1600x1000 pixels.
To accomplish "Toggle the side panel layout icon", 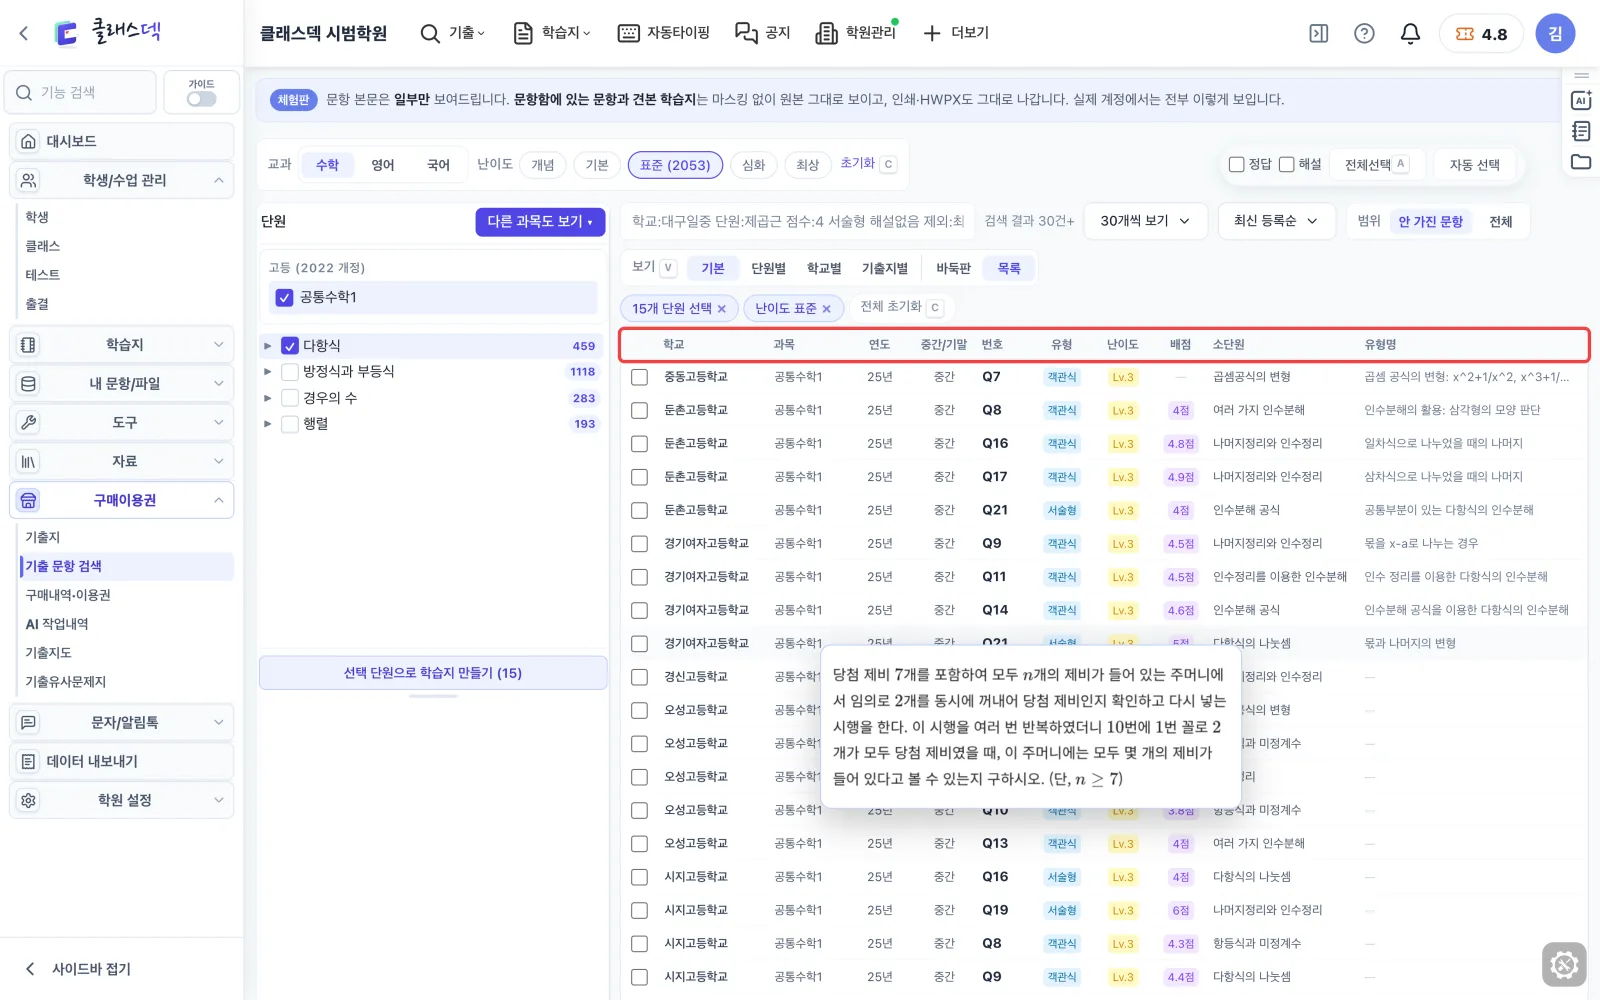I will (1319, 33).
